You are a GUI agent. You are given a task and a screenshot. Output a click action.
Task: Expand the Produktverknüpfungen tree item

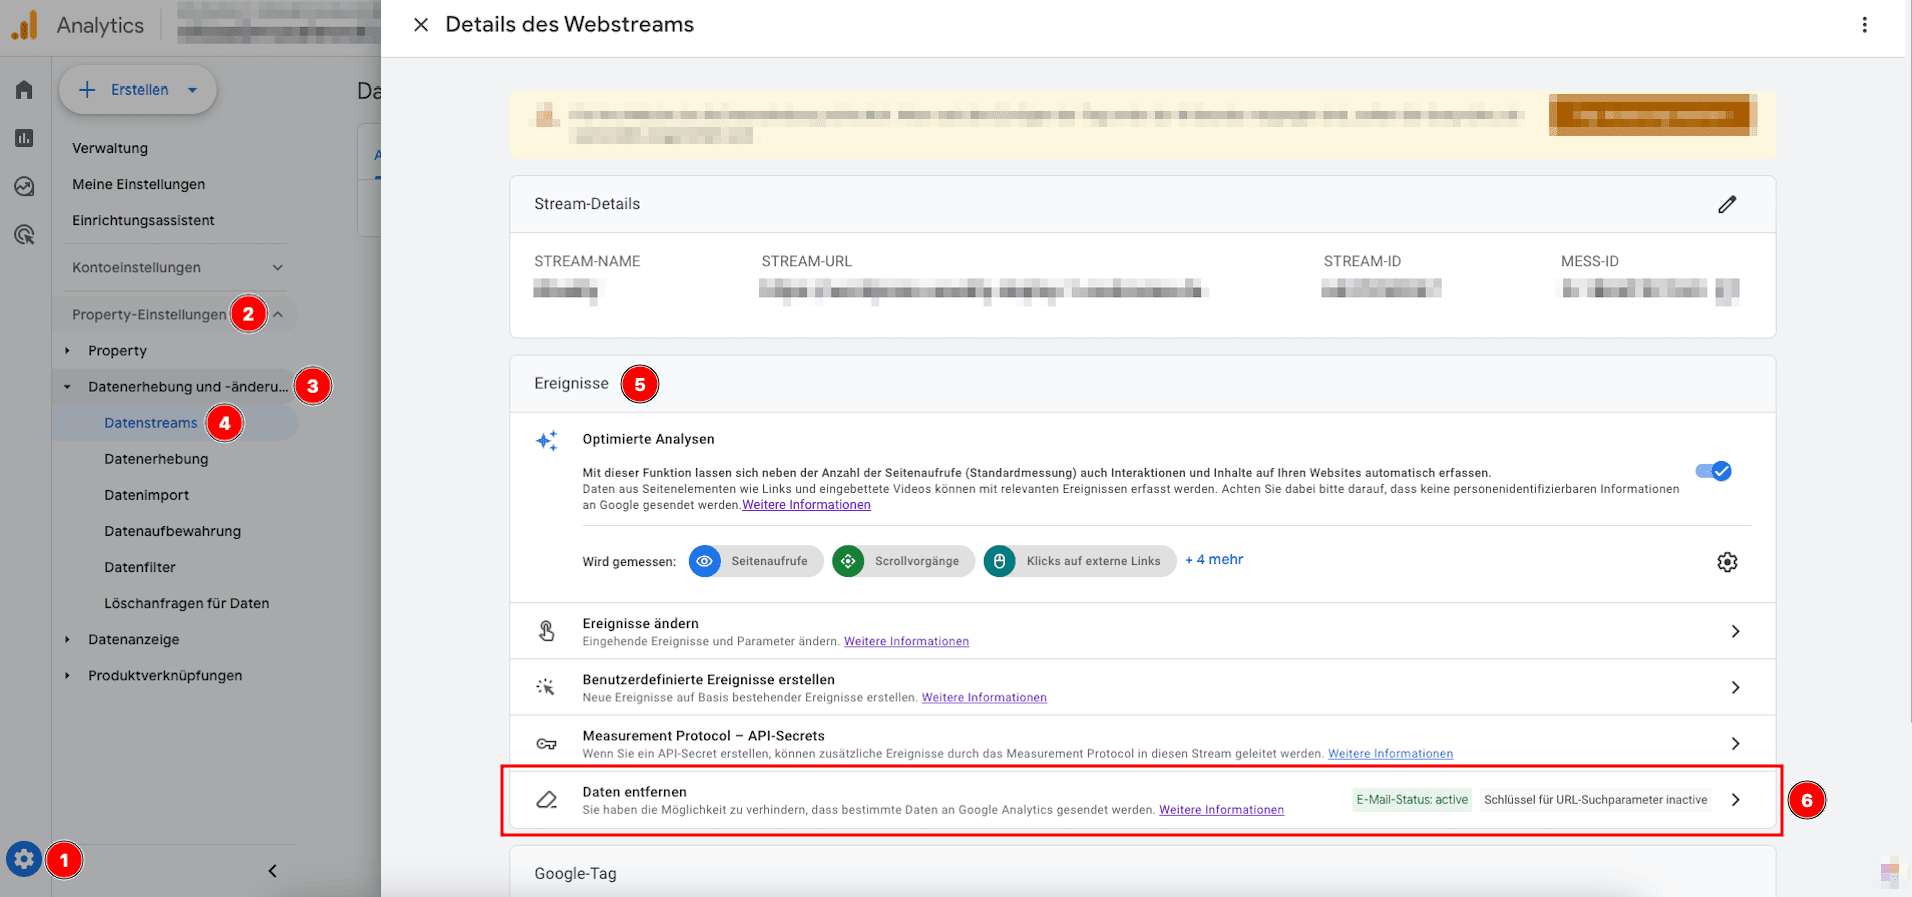(x=67, y=676)
